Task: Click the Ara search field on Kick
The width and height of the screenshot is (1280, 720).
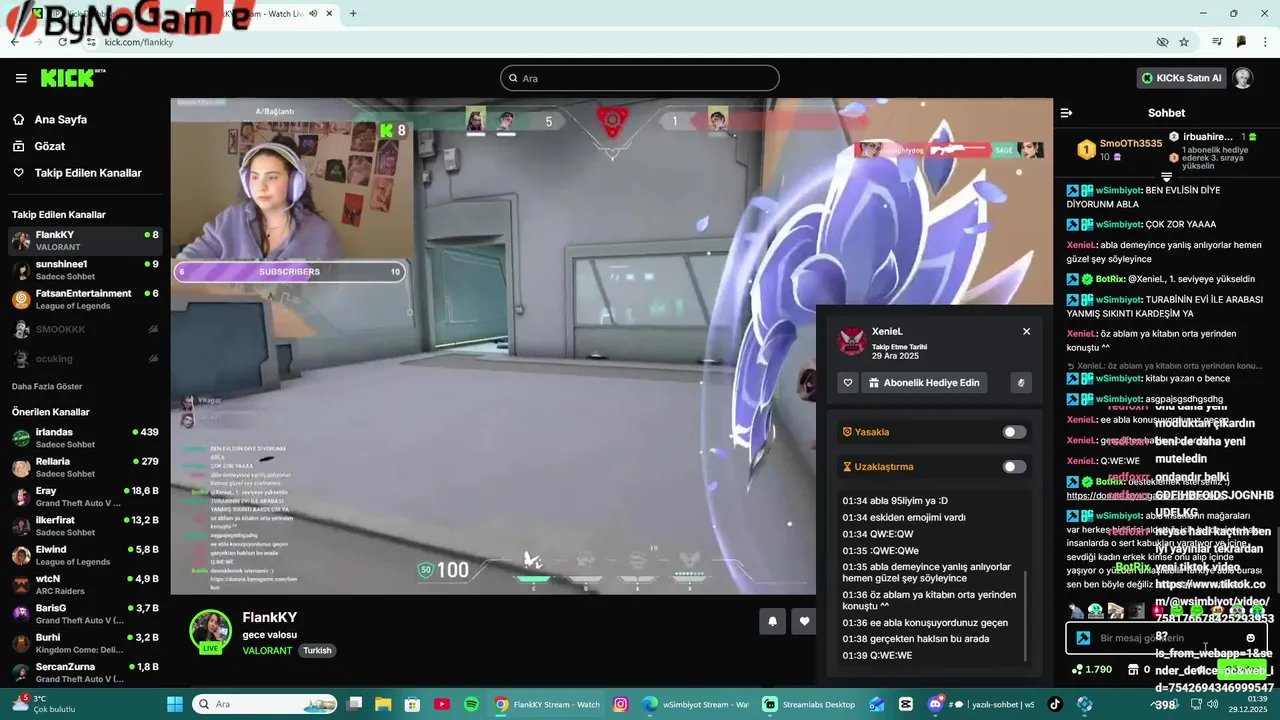Action: (640, 78)
